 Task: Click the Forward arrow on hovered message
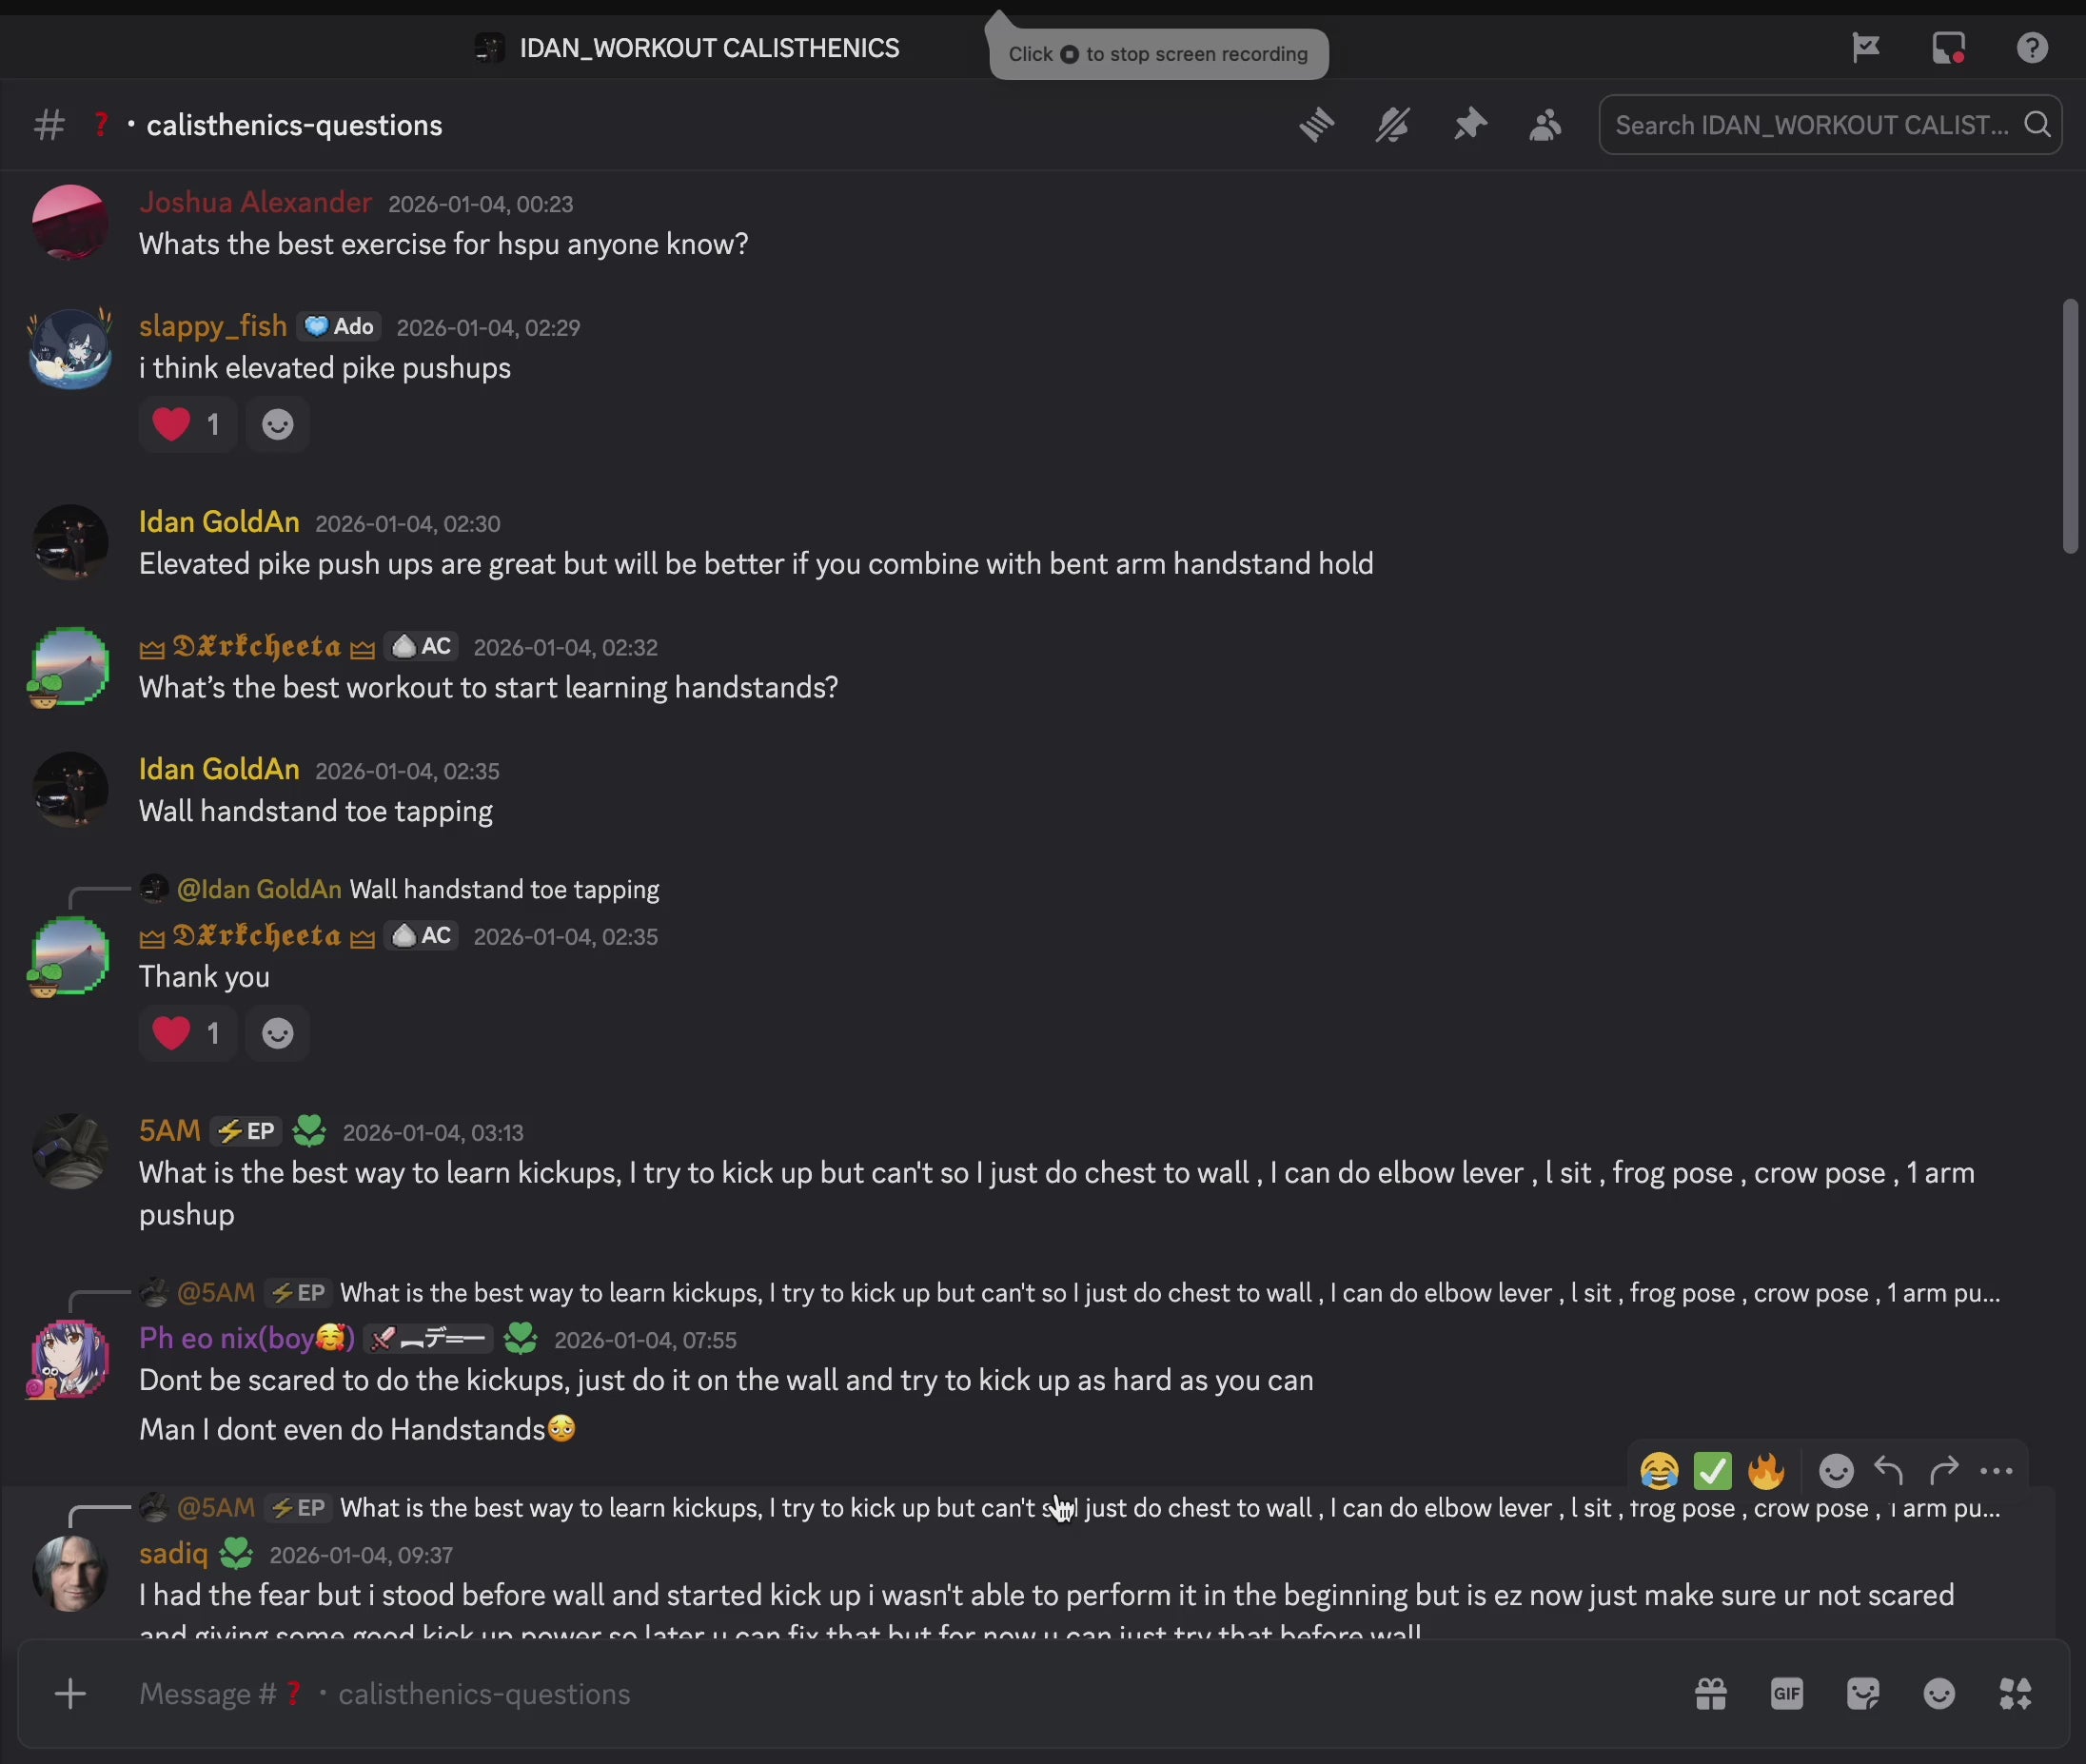pos(1943,1470)
